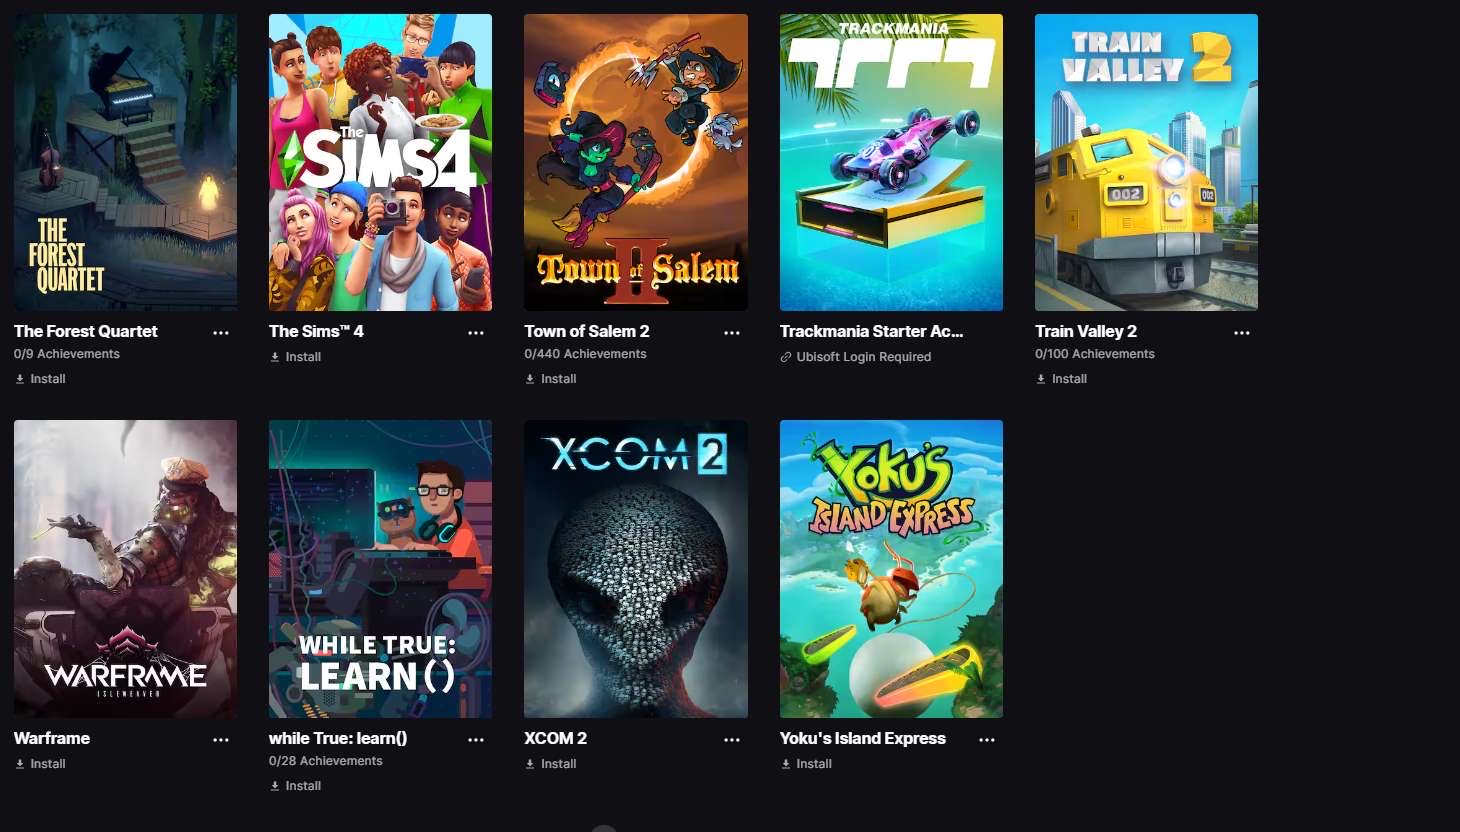Viewport: 1460px width, 832px height.
Task: Select the XCOM 2 cover art
Action: [x=636, y=569]
